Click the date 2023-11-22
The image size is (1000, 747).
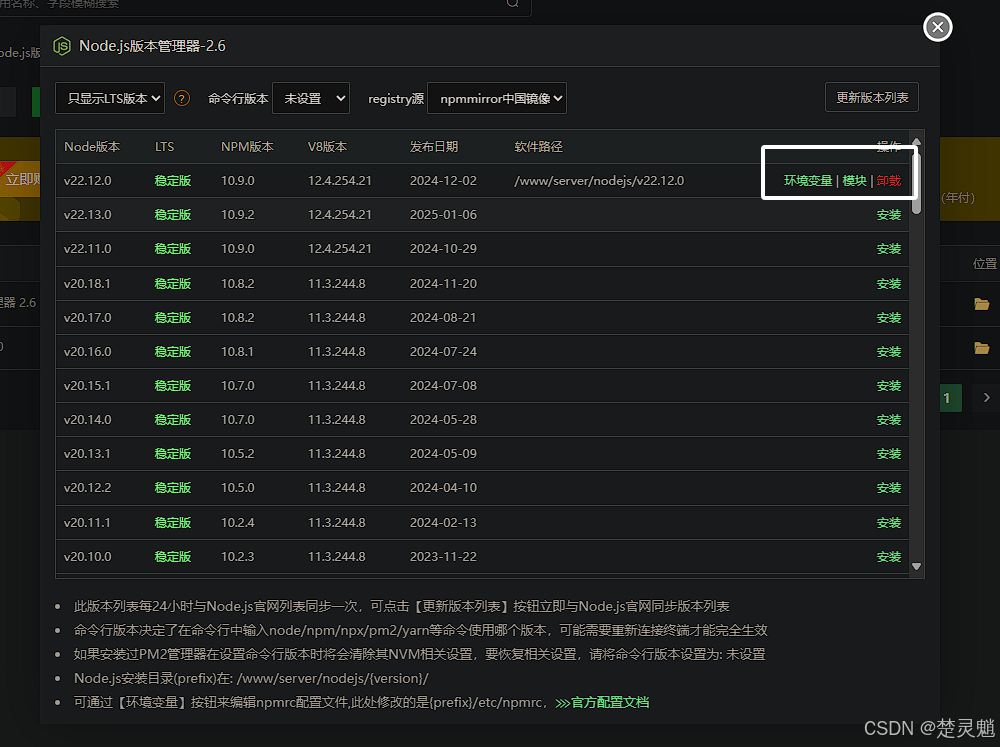[x=443, y=557]
